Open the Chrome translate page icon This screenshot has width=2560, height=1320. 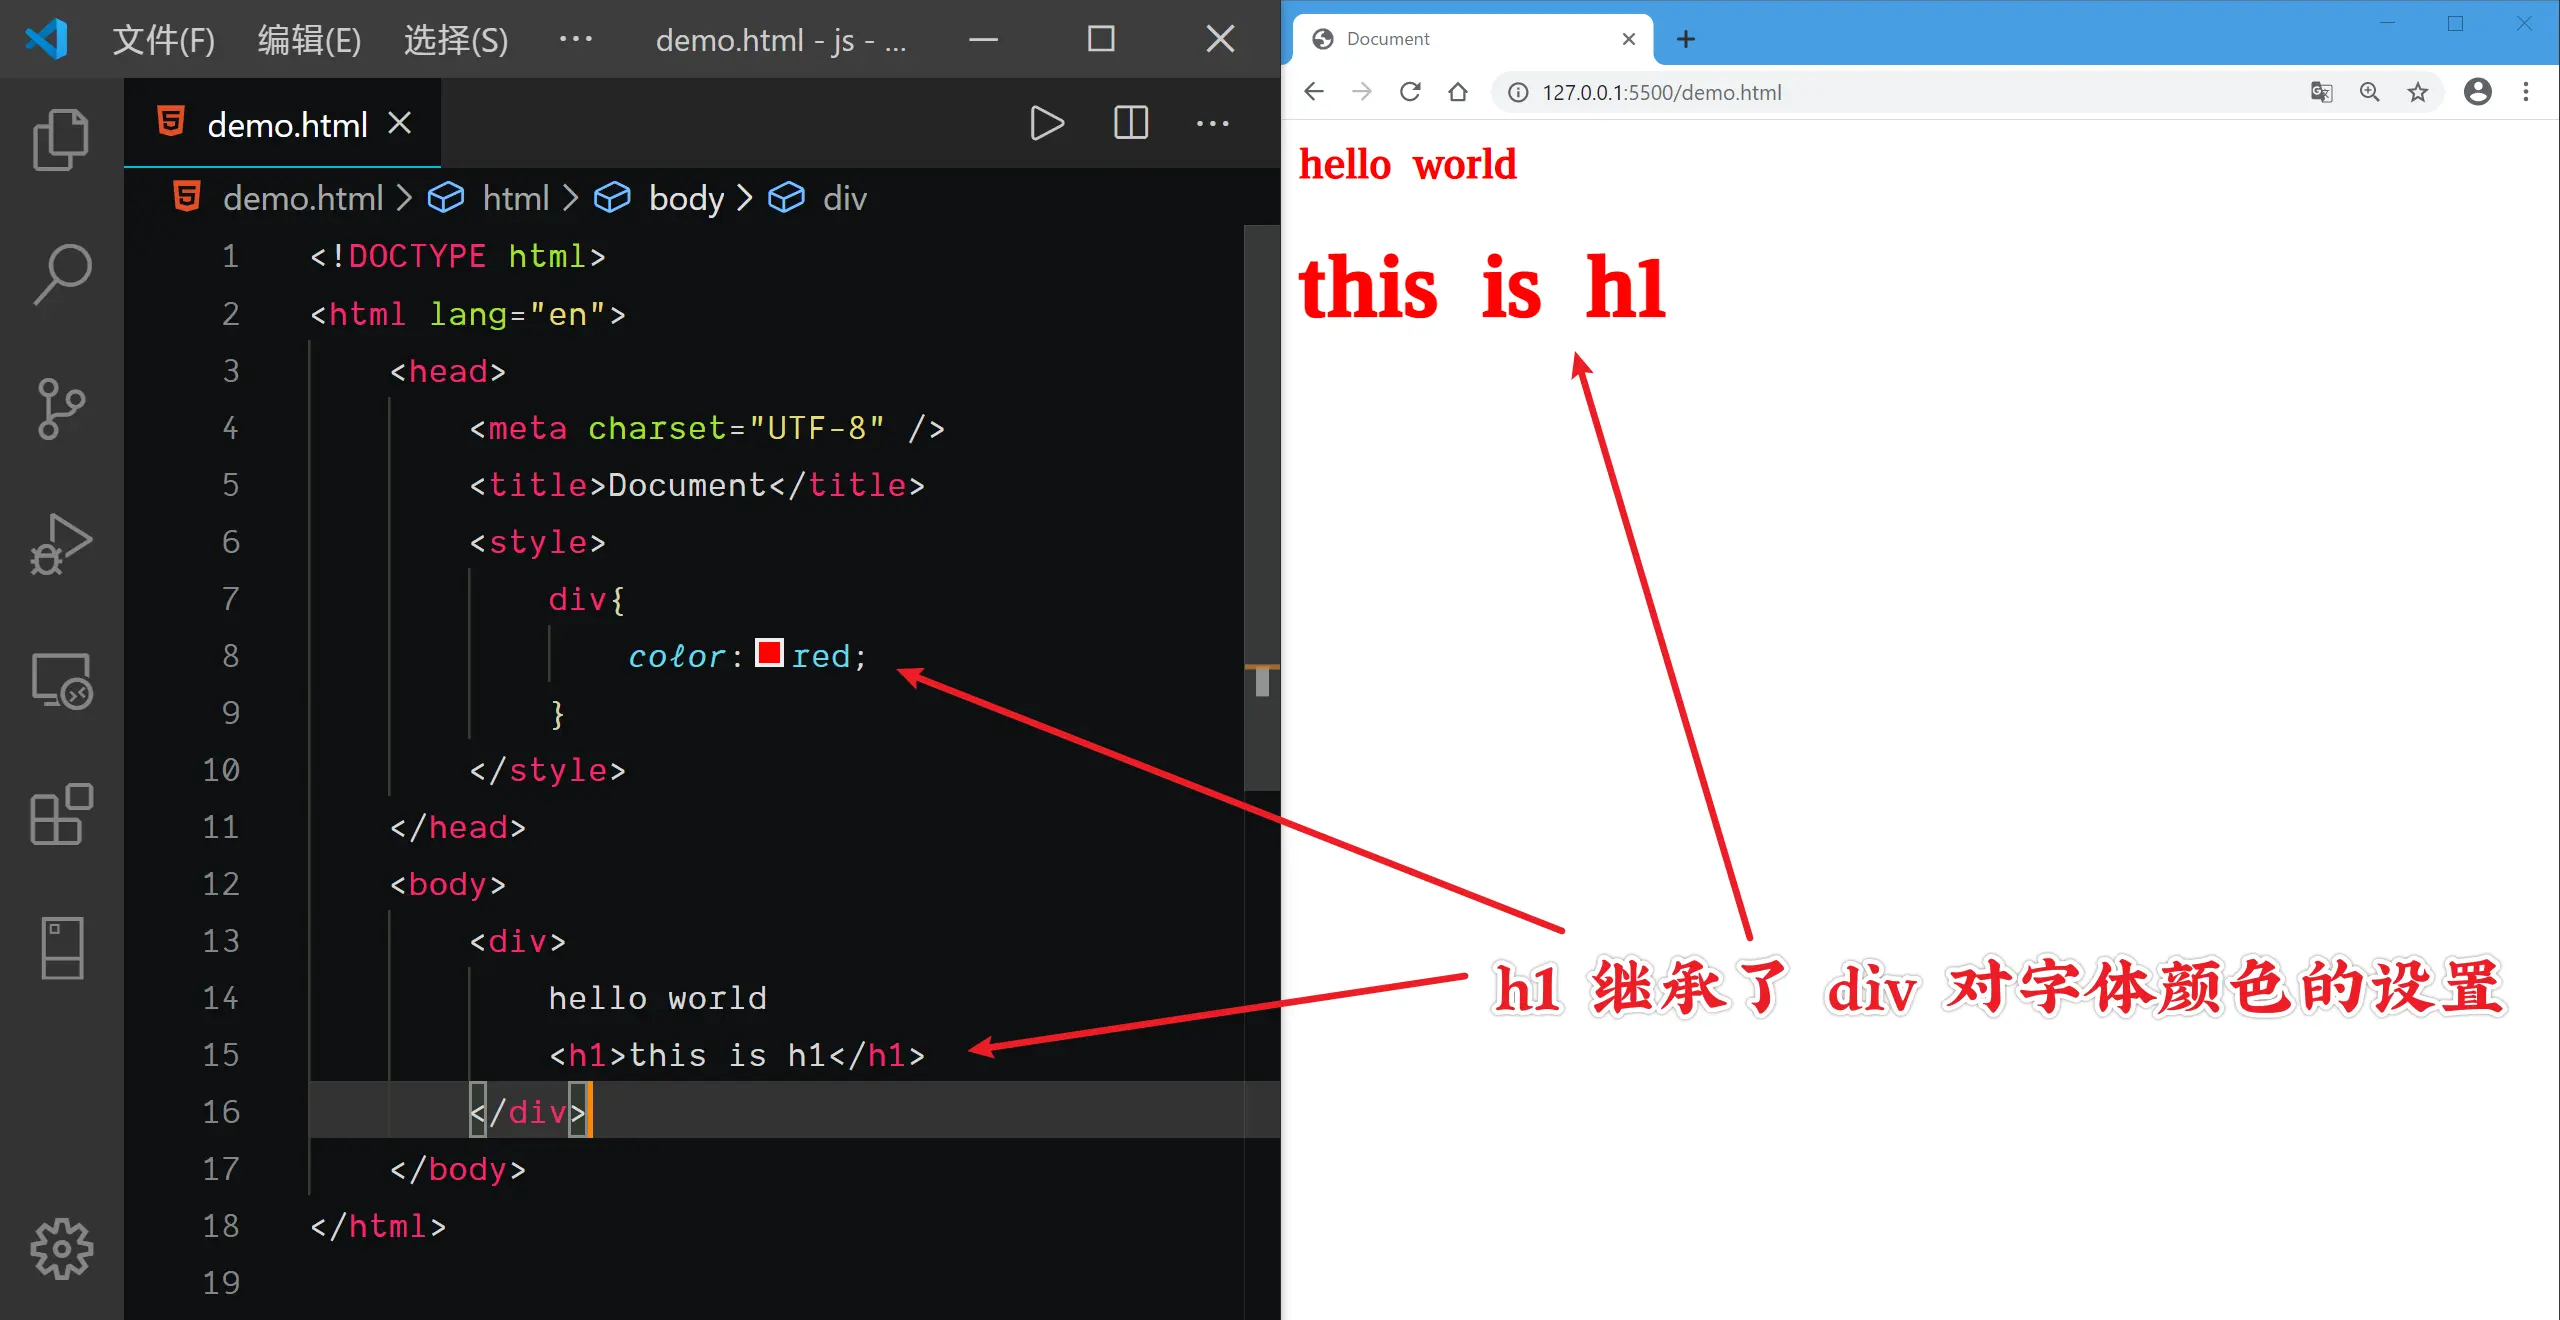coord(2321,93)
